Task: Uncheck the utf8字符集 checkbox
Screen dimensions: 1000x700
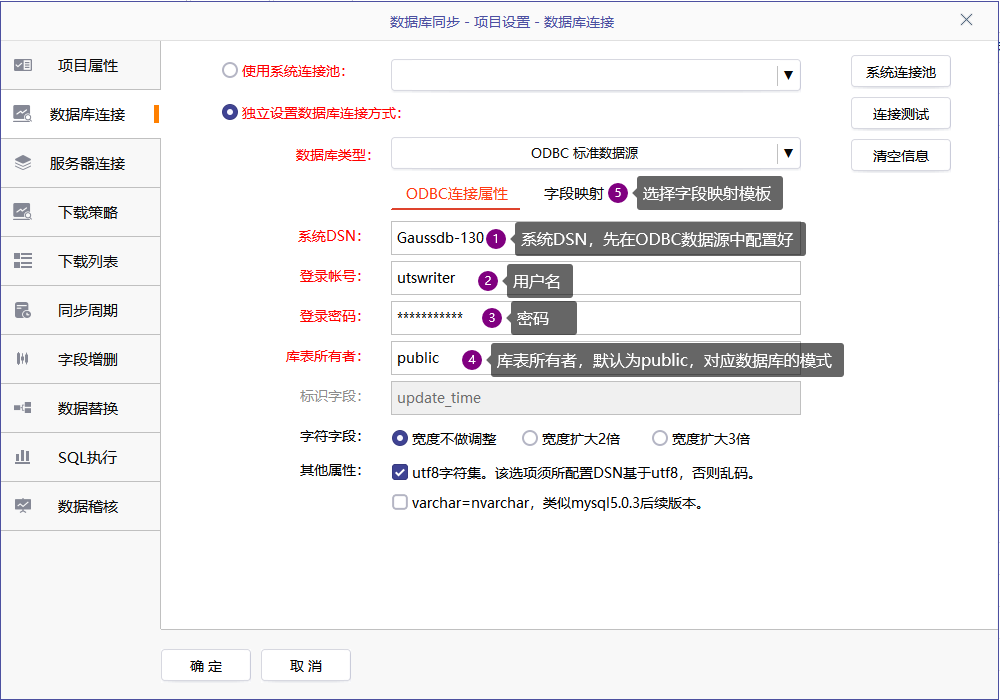Action: tap(399, 472)
